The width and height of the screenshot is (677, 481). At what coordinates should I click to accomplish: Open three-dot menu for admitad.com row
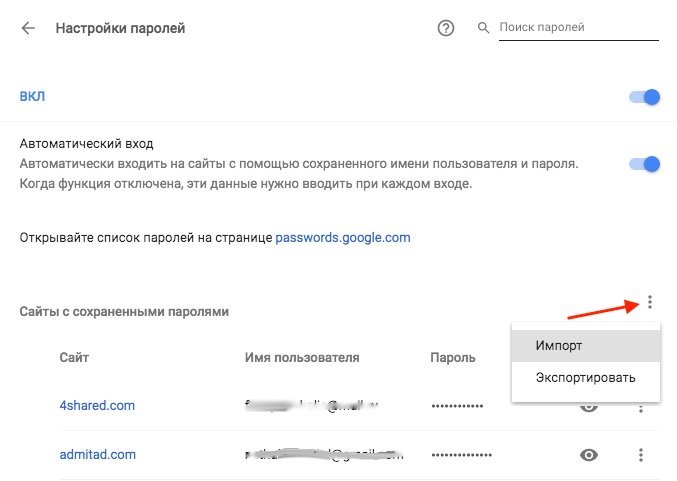641,455
